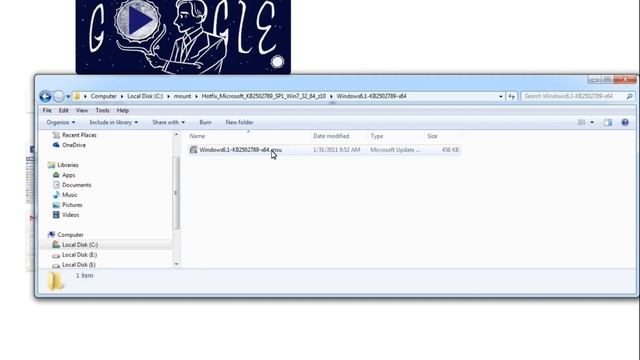Click the file's 1/31/2011 9:52 AM date

[x=336, y=150]
